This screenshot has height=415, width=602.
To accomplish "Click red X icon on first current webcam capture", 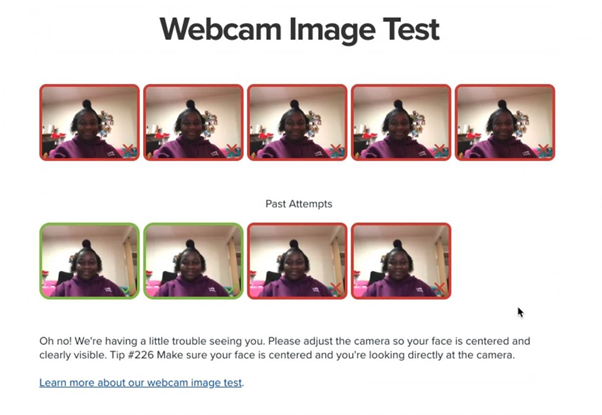I will coord(128,149).
